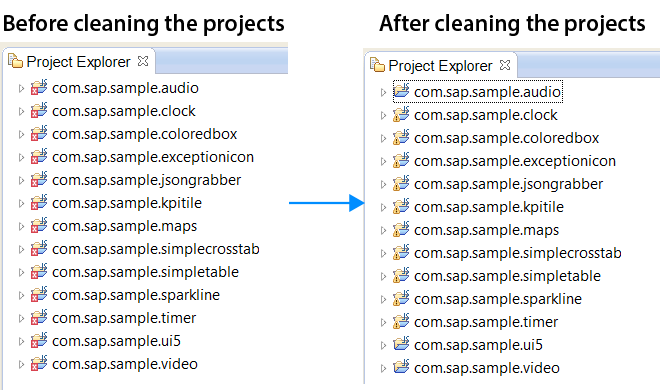The width and height of the screenshot is (660, 390).
Task: Expand com.sap.sample.video in the right explorer
Action: click(x=383, y=369)
